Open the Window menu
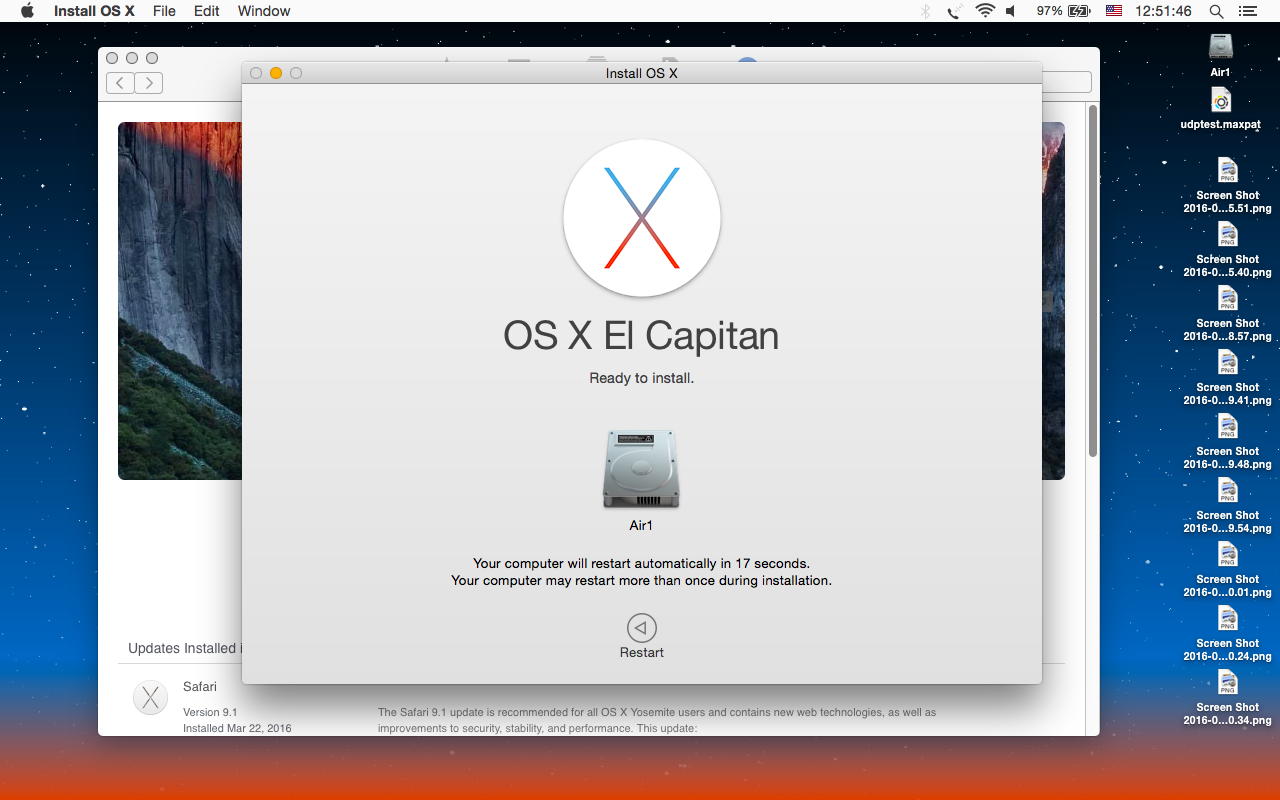The width and height of the screenshot is (1280, 800). tap(264, 11)
